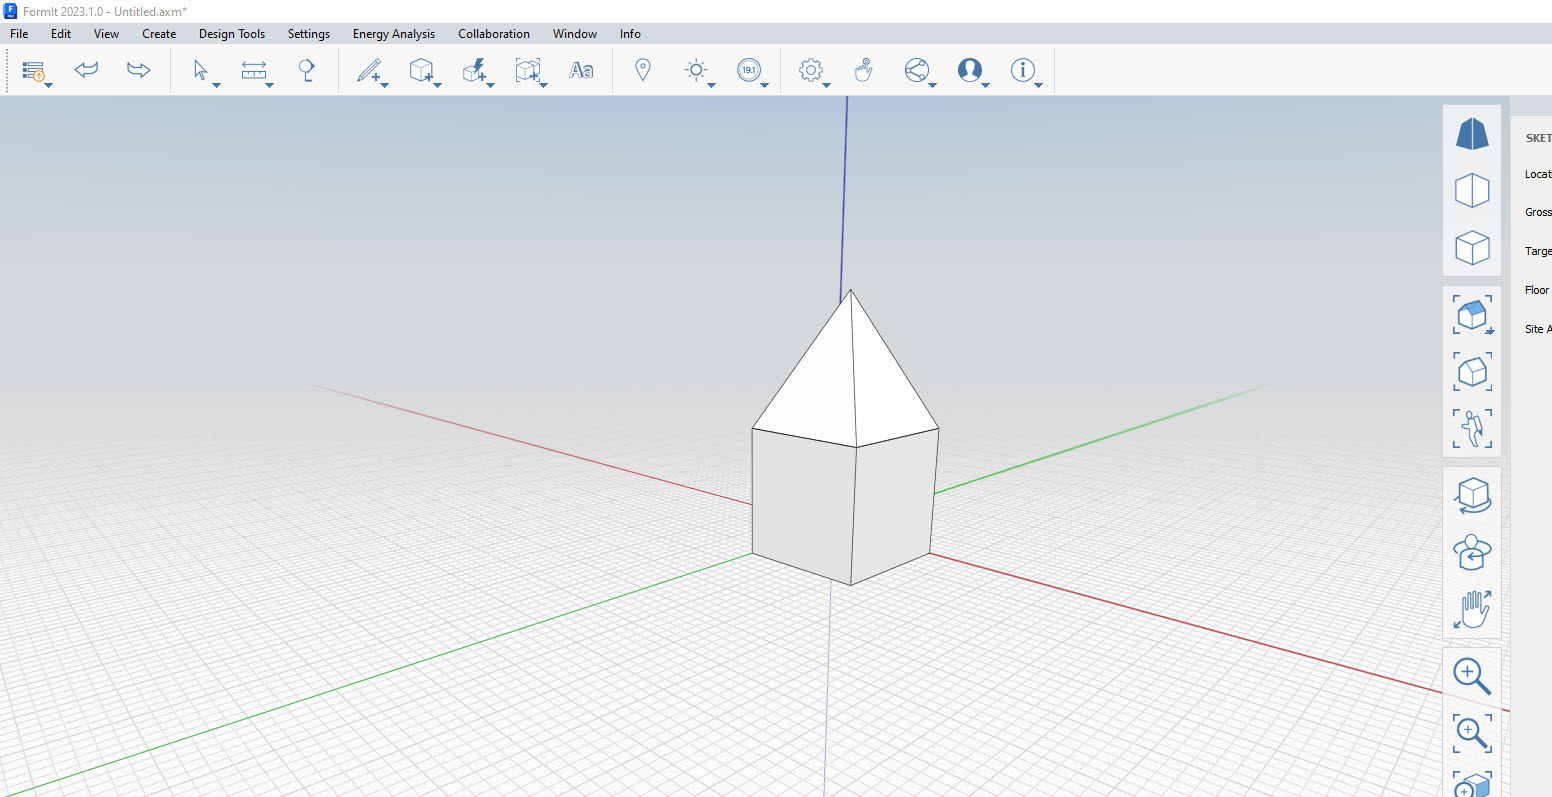Activate the Fly Through walking figure icon
Screen dimensions: 1552x797
(x=1472, y=428)
